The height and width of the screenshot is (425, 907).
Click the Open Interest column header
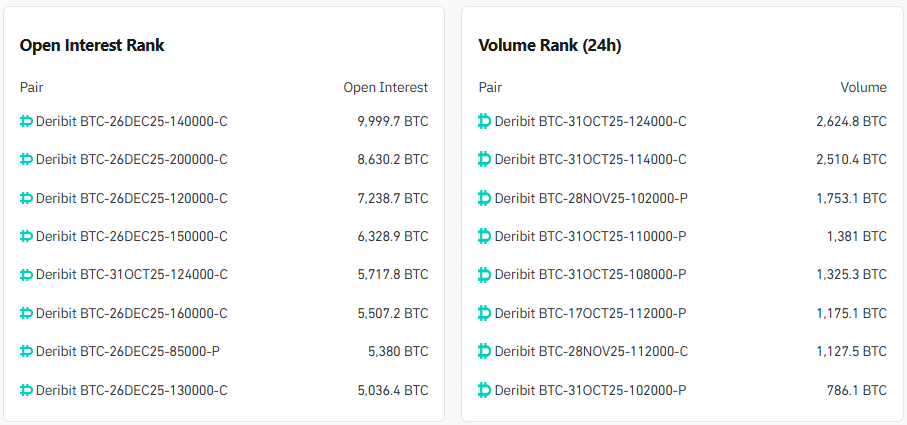click(385, 87)
